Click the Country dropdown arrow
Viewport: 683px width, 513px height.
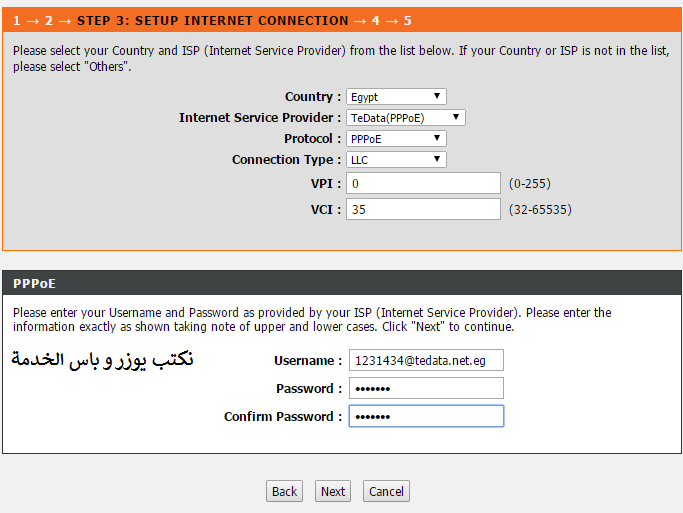click(437, 96)
